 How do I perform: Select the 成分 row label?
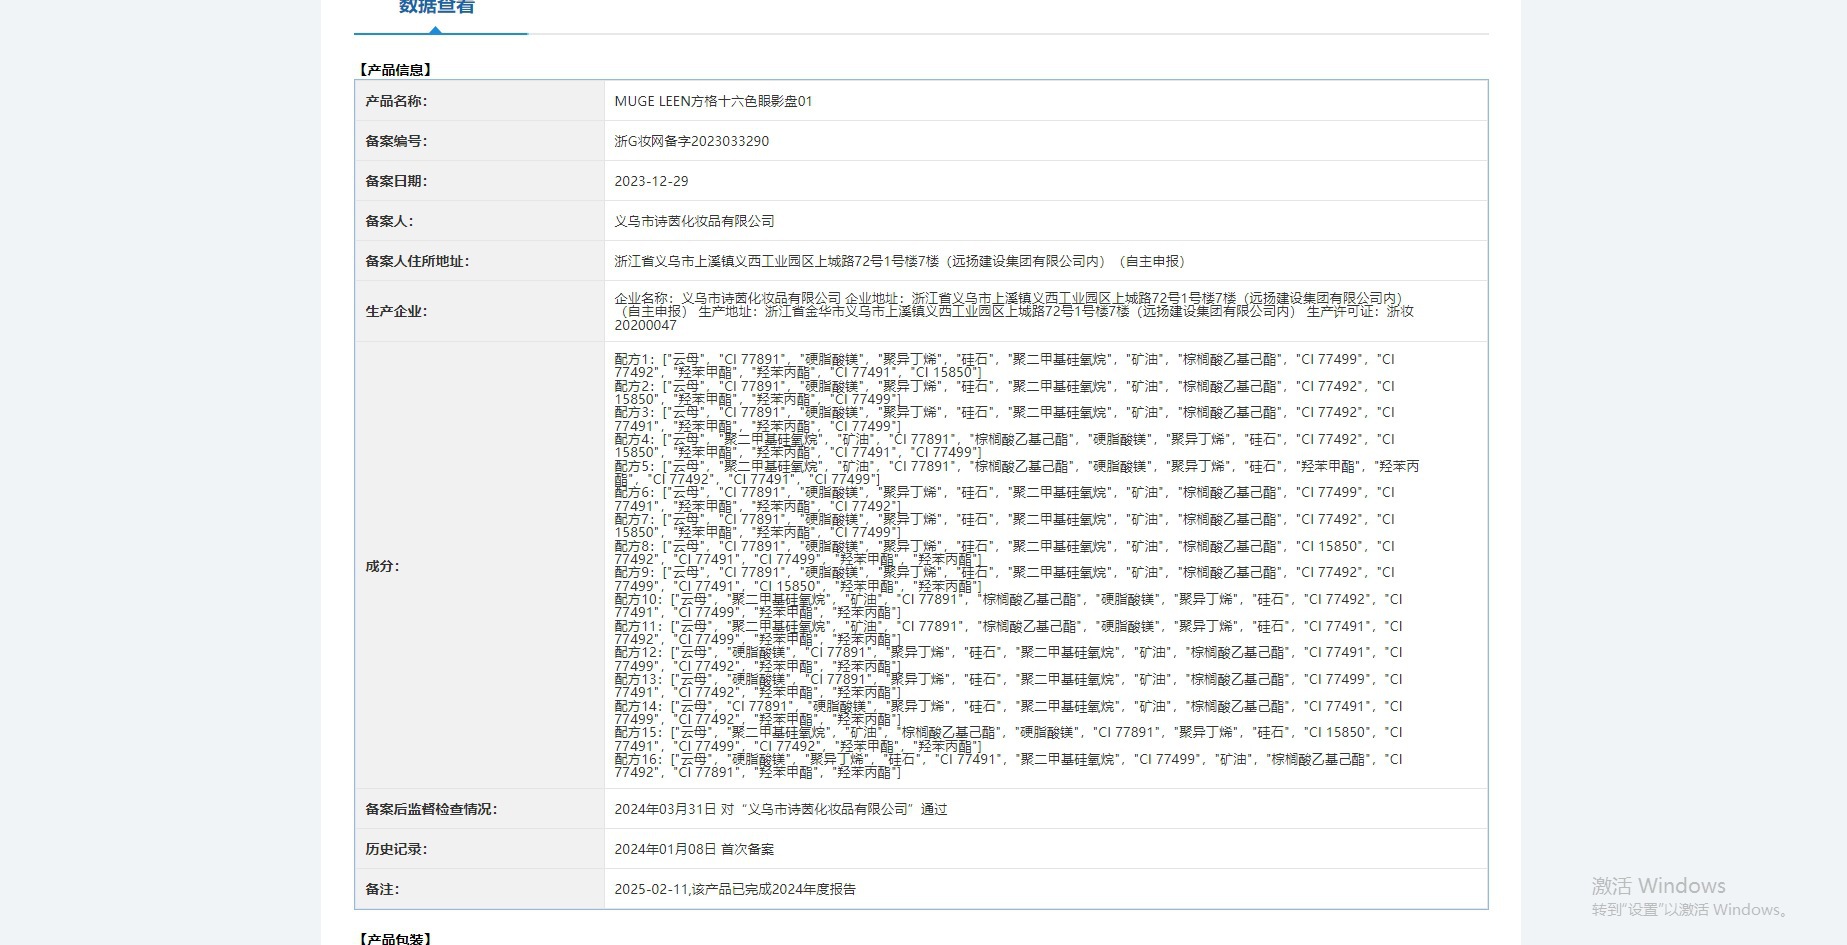click(382, 566)
